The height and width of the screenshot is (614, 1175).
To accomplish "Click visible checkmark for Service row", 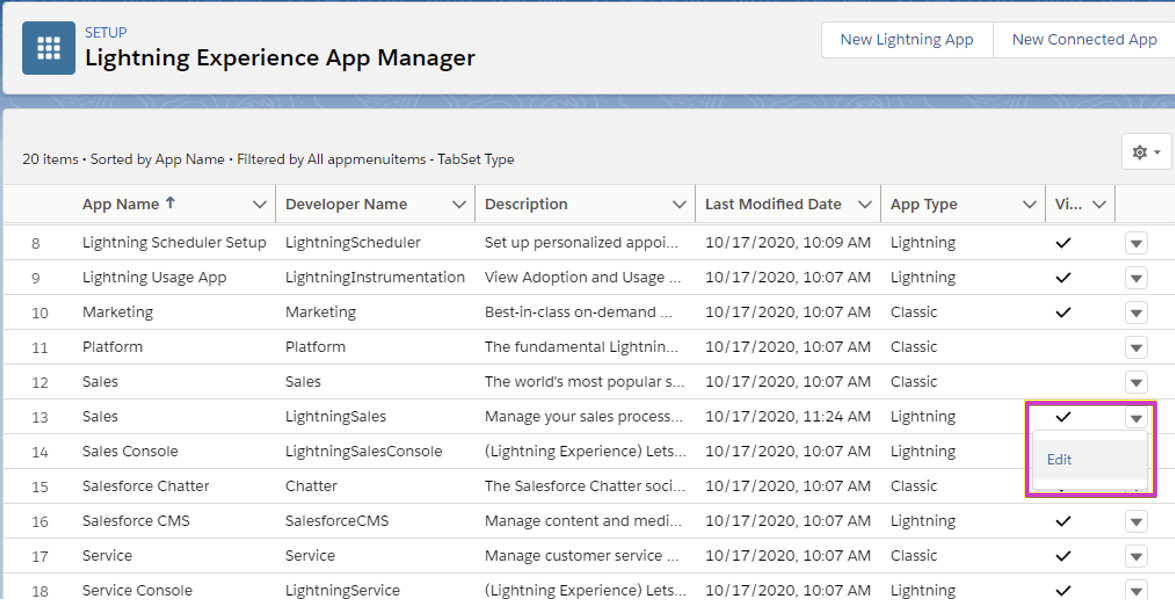I will pos(1063,556).
